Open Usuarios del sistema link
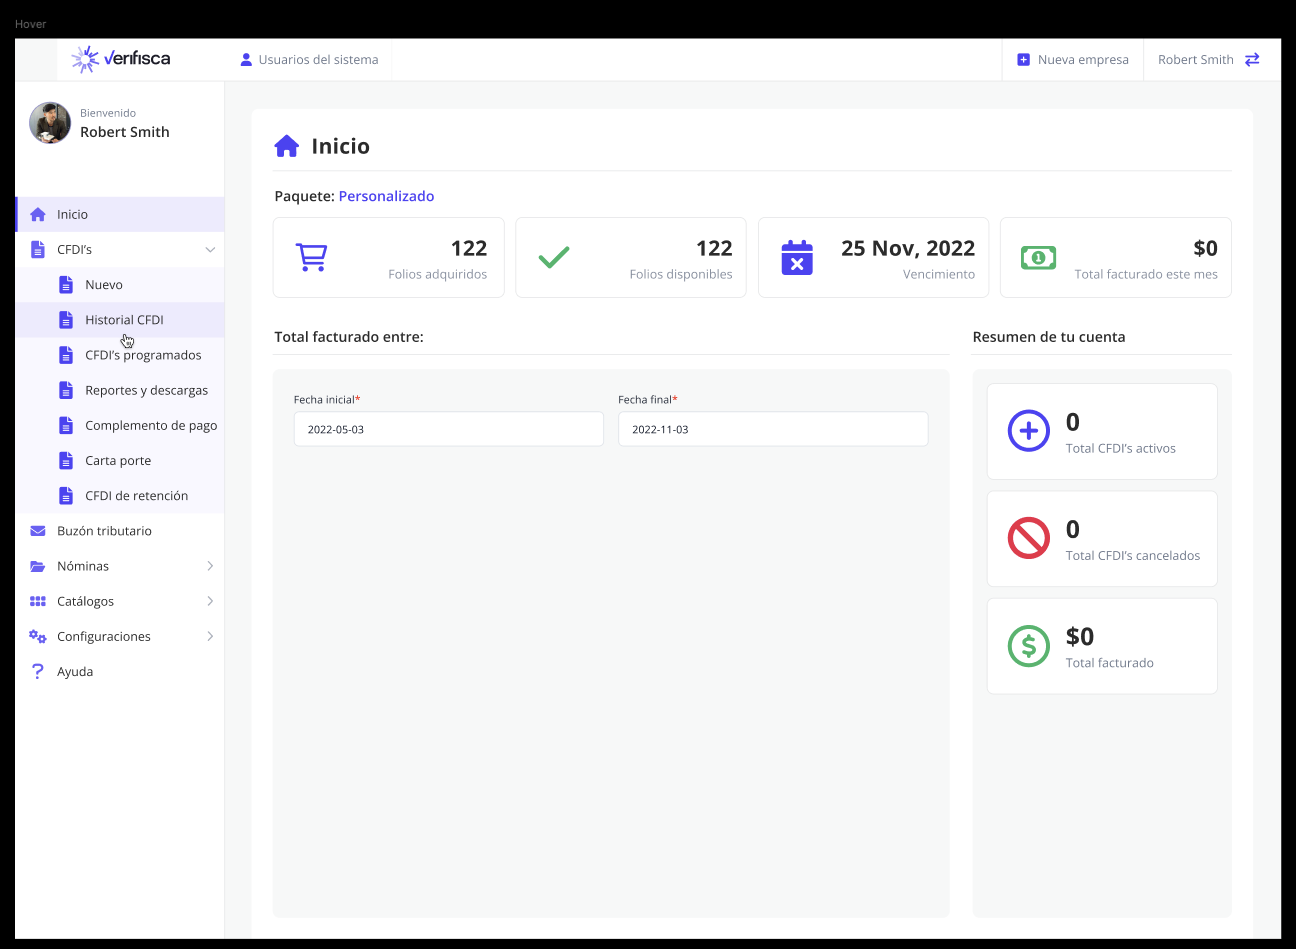The image size is (1296, 949). click(x=309, y=60)
